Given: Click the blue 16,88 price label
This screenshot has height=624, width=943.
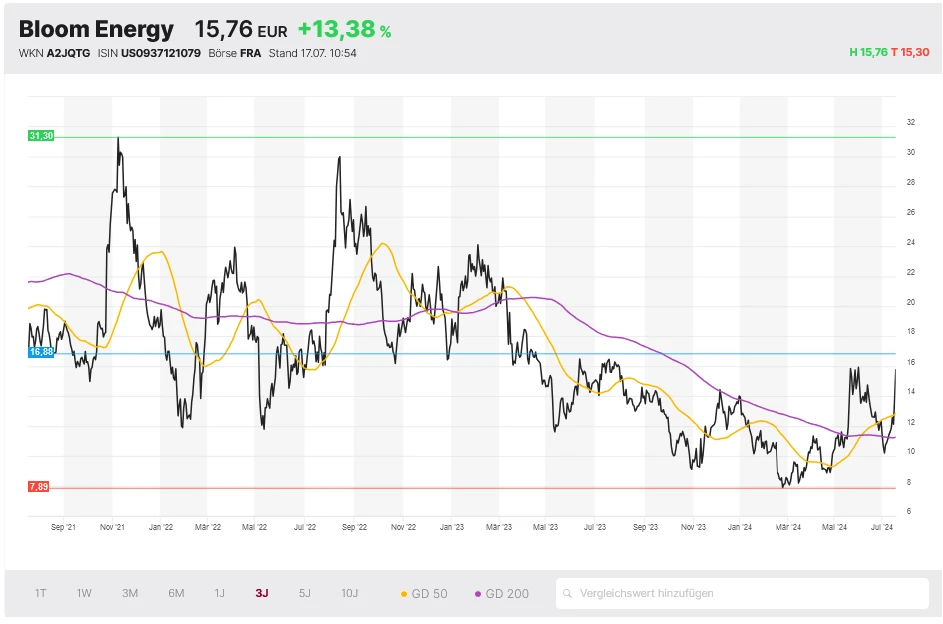Looking at the screenshot, I should tap(41, 352).
